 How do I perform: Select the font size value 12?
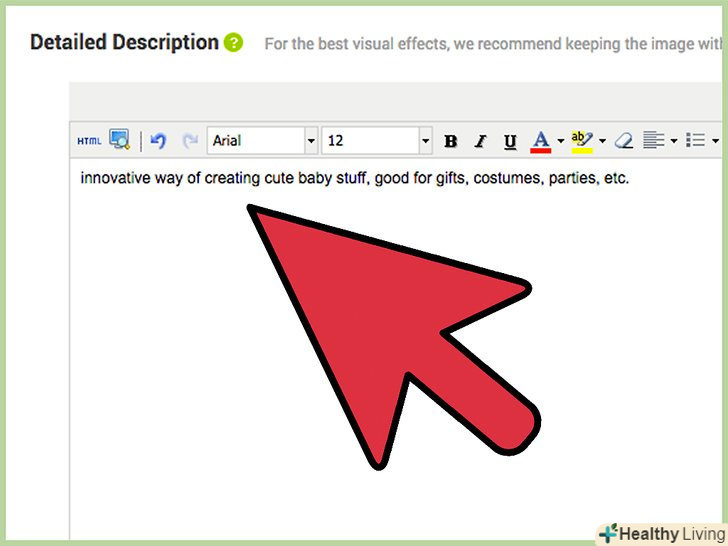(370, 140)
